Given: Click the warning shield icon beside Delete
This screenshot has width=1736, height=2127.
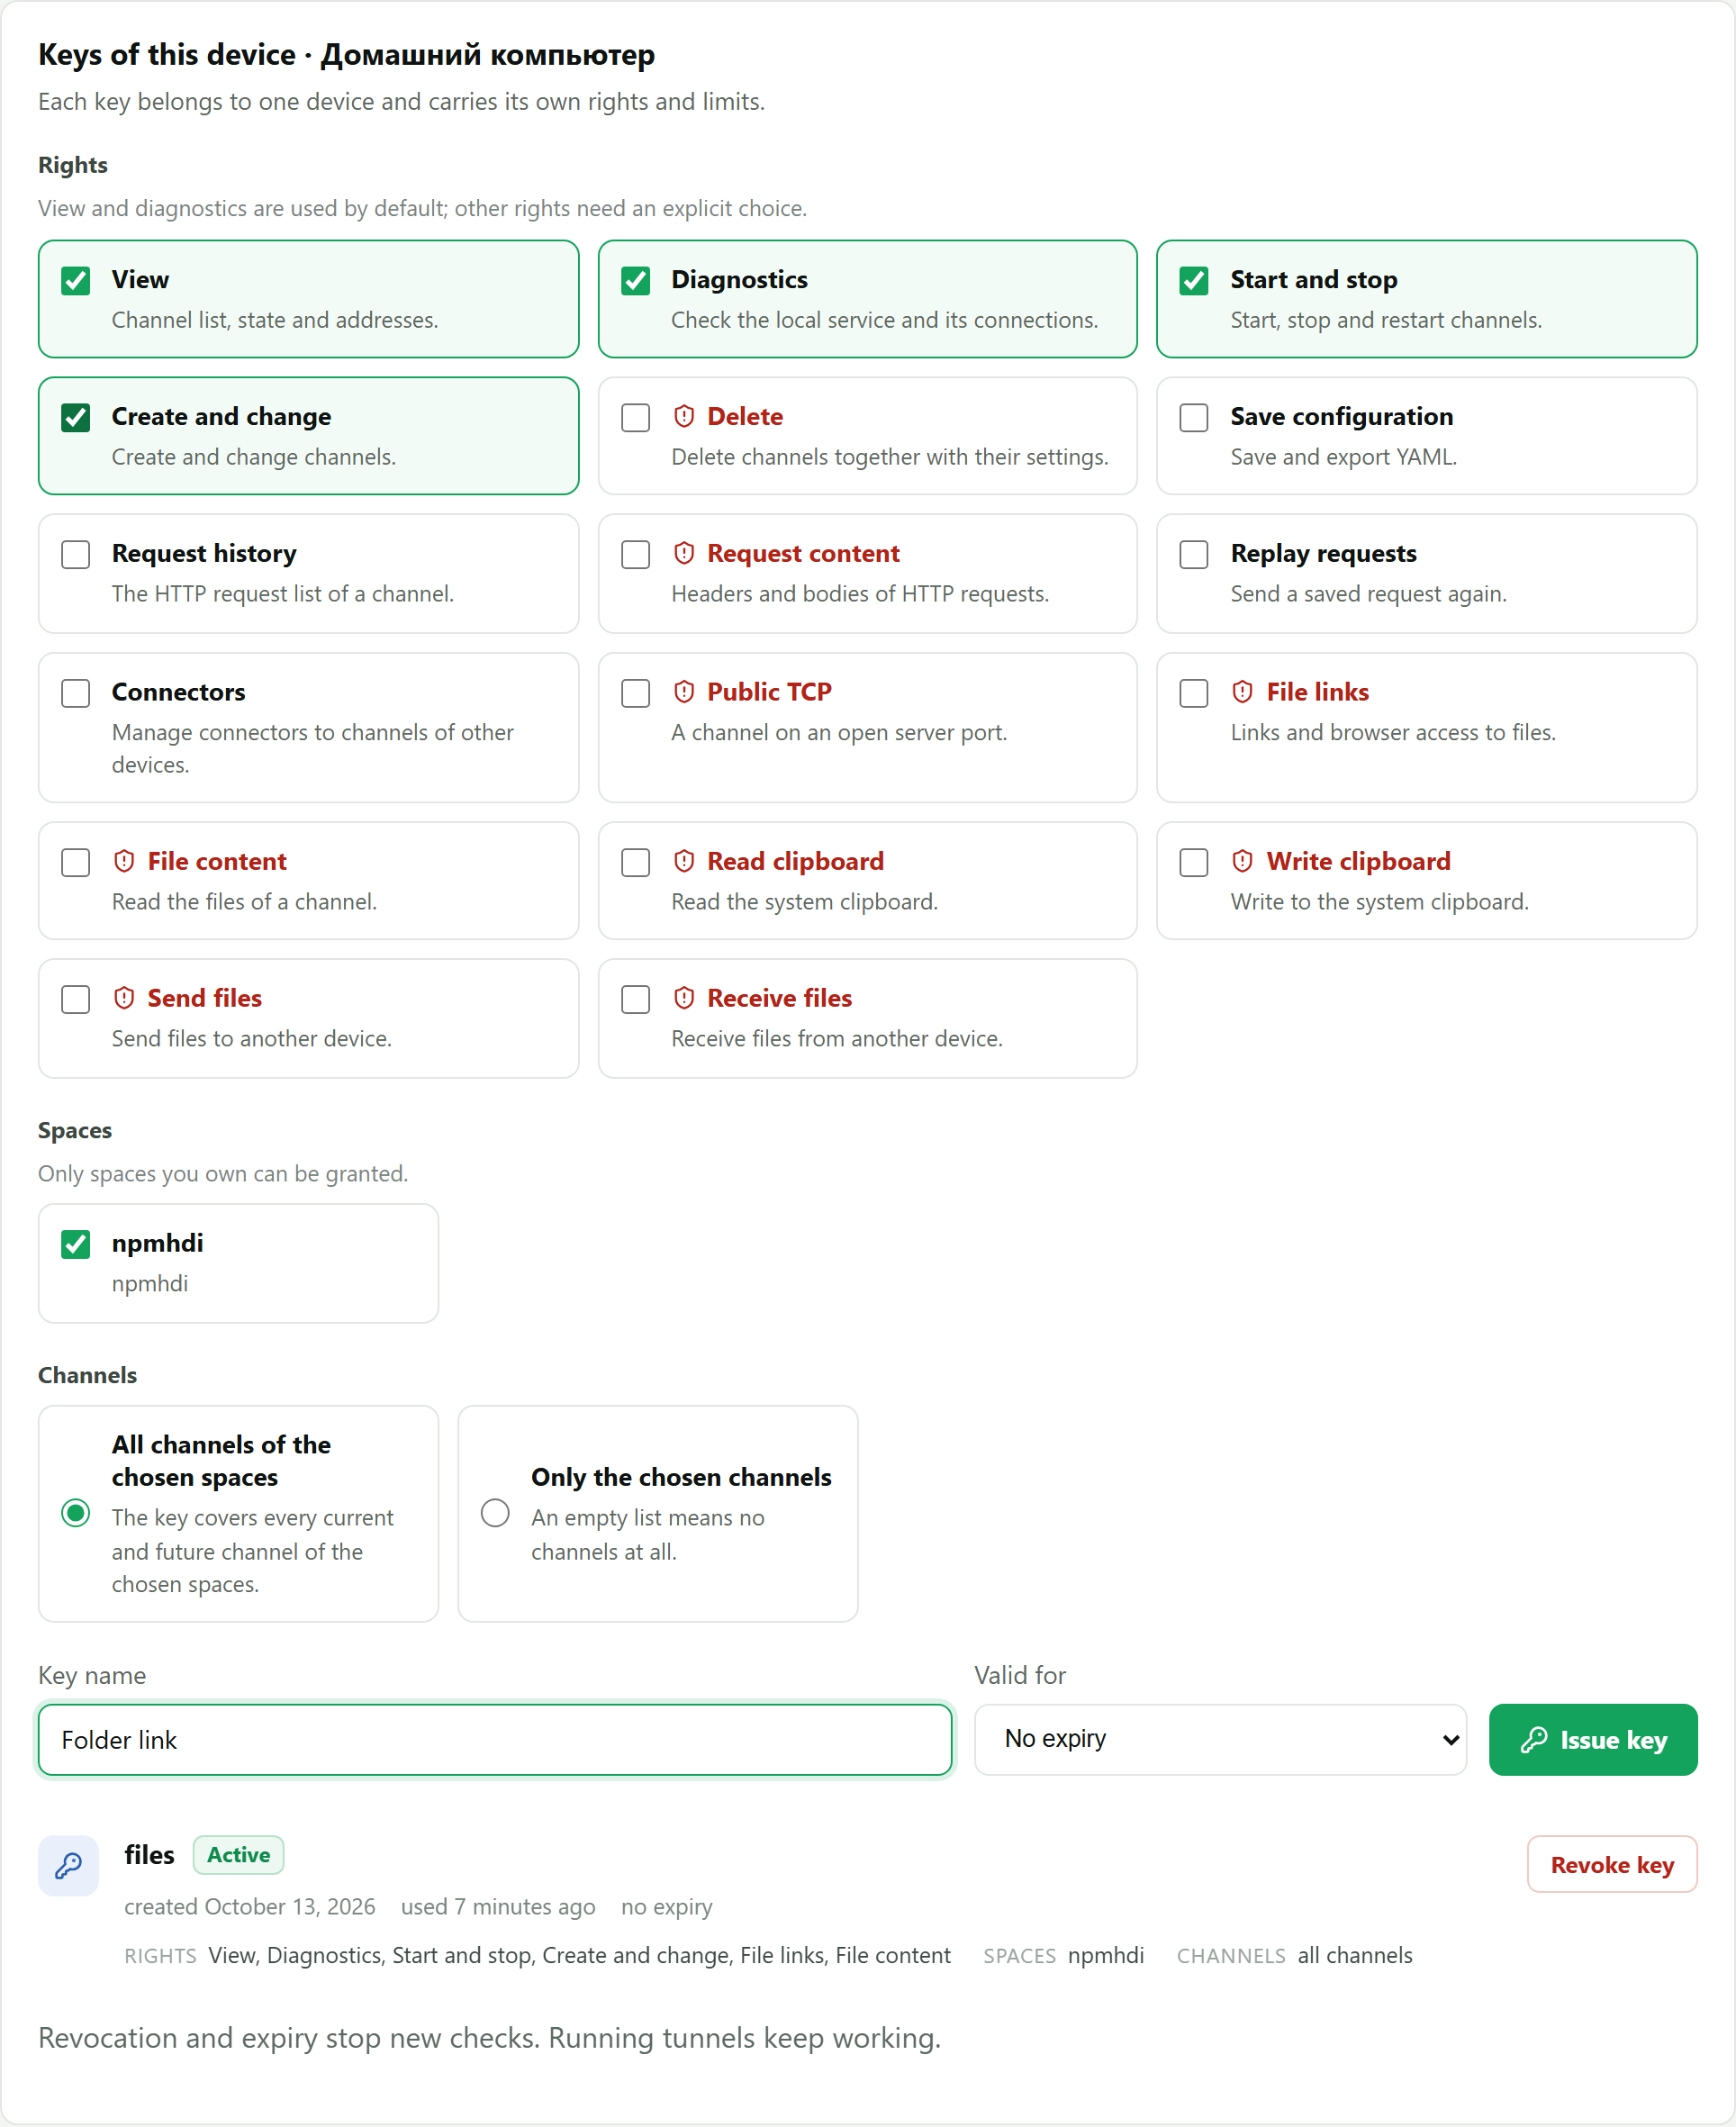Looking at the screenshot, I should click(684, 416).
